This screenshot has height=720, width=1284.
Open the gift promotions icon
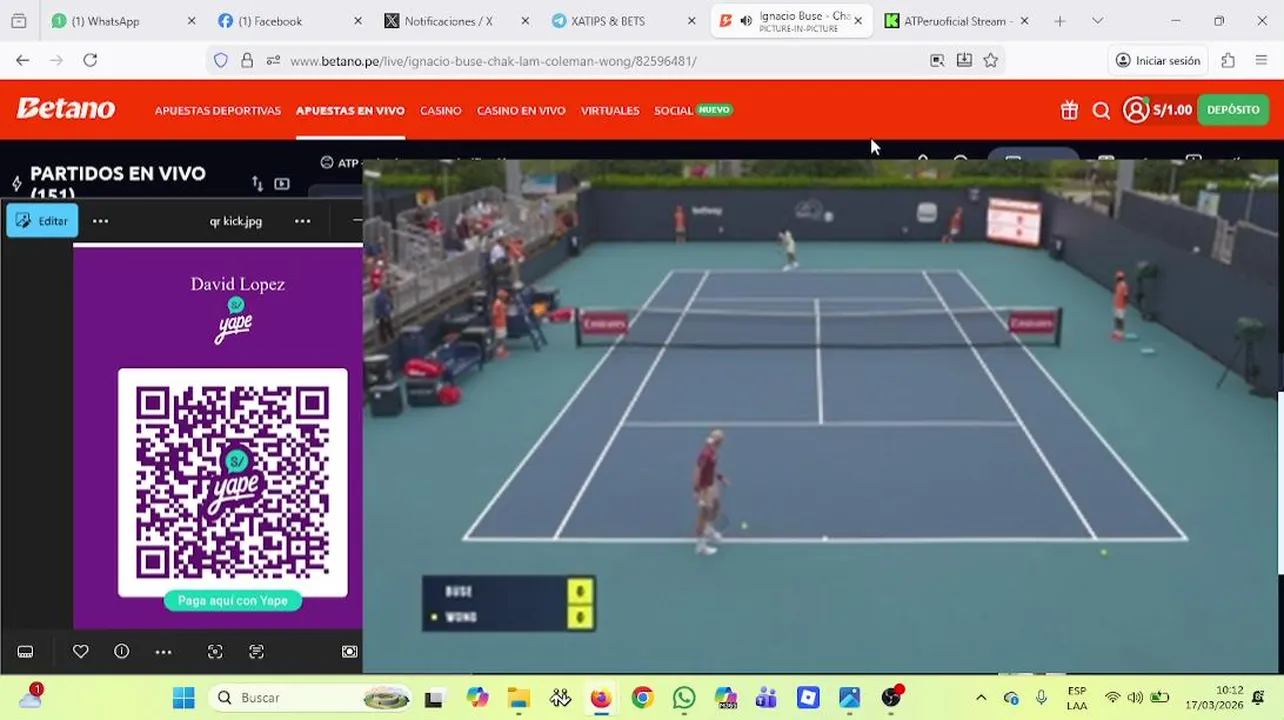pos(1069,110)
